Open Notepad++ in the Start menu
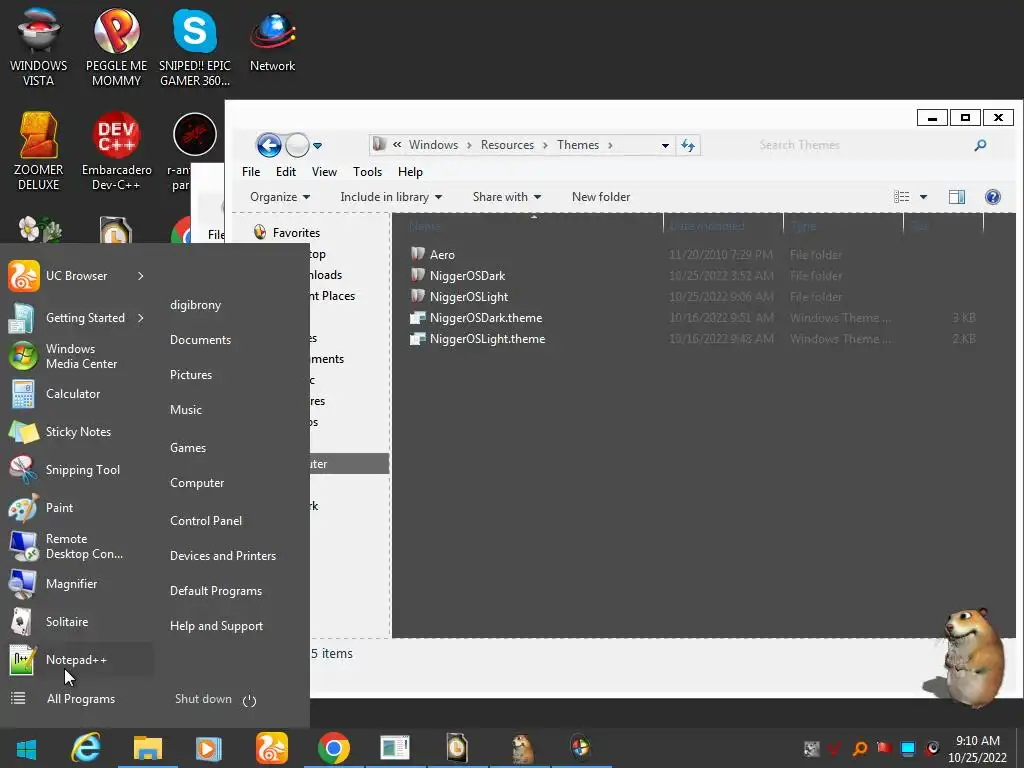 coord(76,660)
